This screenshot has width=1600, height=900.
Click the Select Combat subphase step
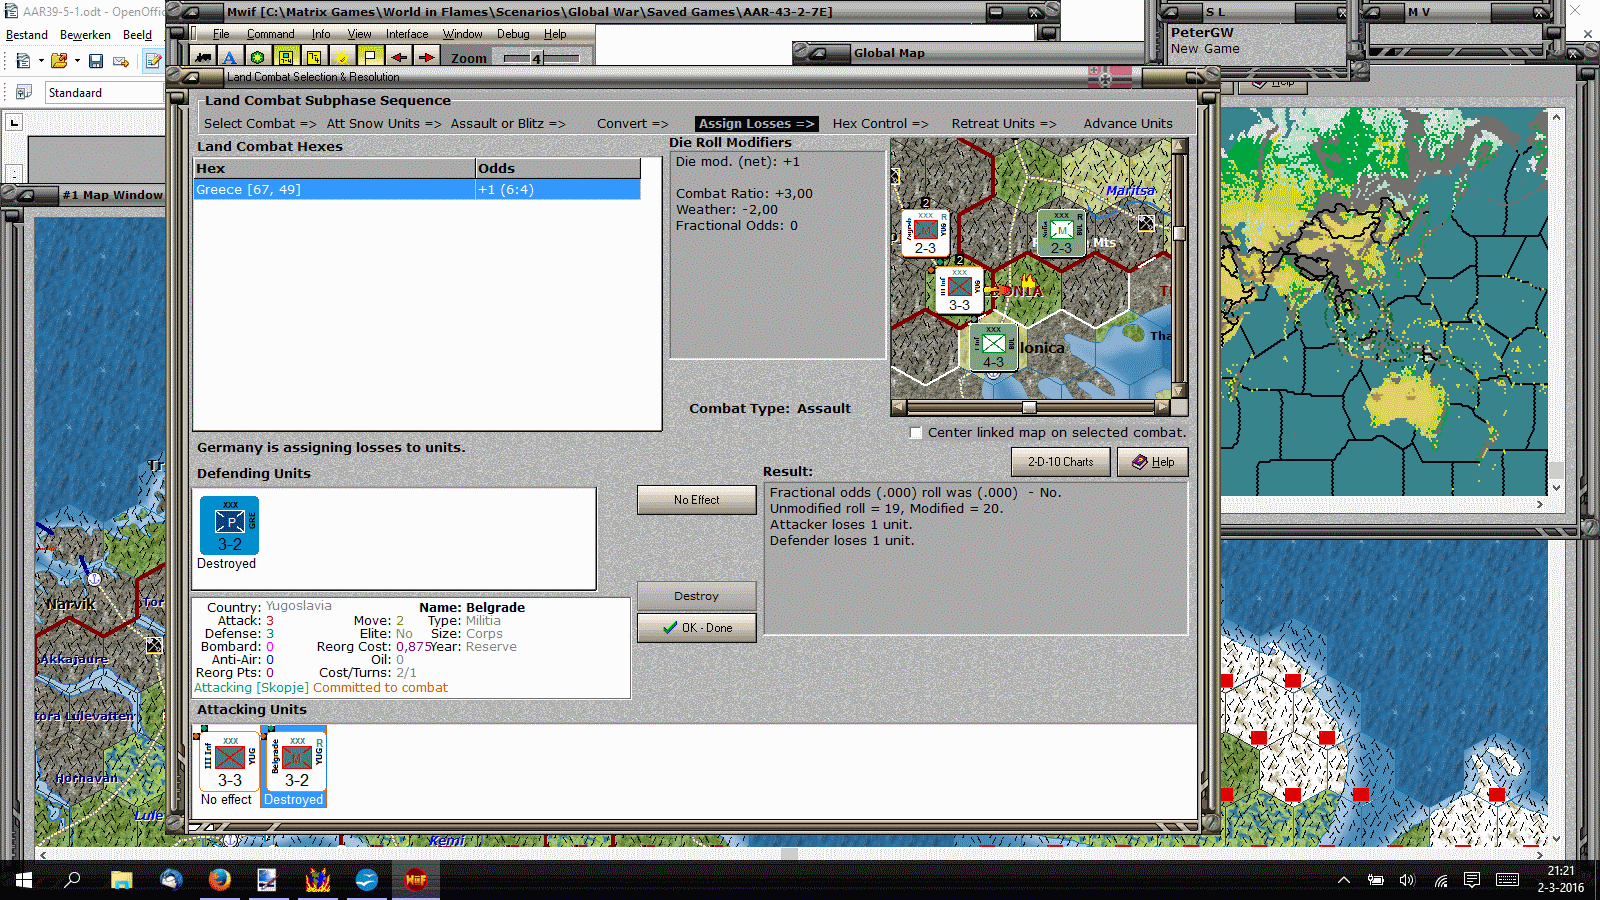(260, 124)
